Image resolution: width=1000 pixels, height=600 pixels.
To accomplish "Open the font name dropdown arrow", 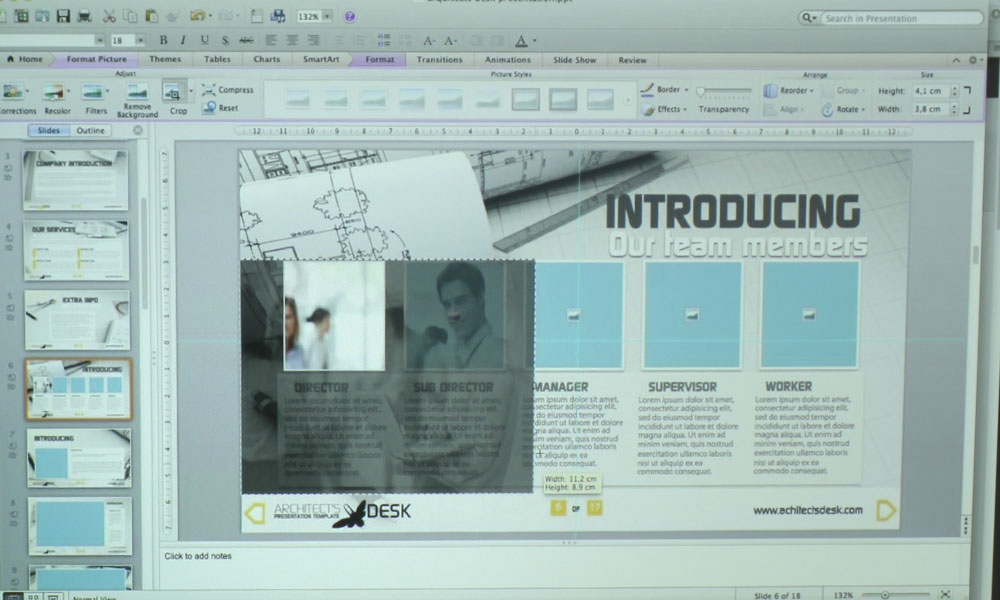I will point(99,40).
